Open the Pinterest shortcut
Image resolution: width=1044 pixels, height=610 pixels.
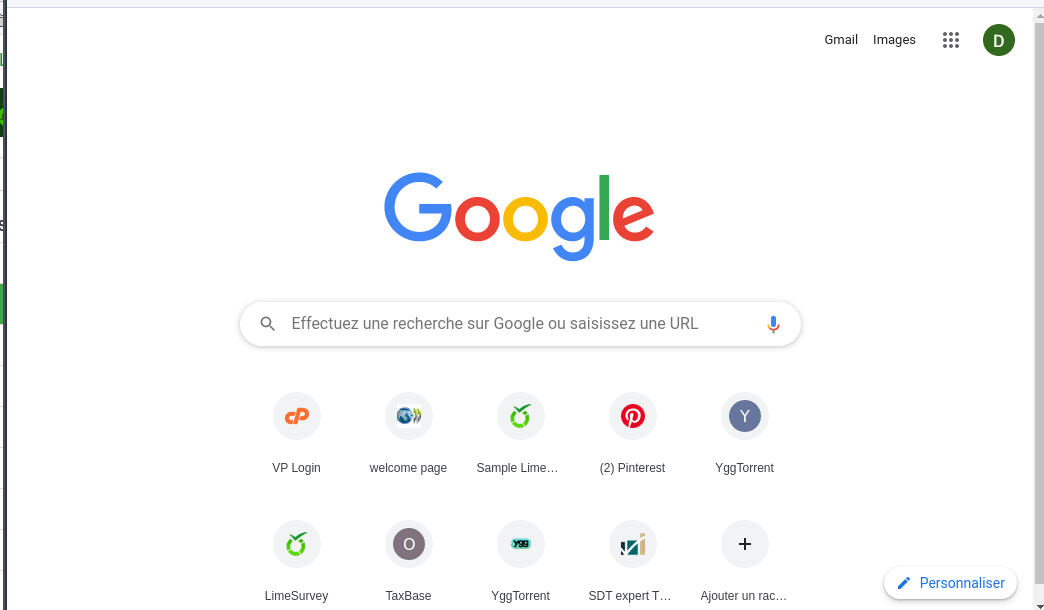point(633,416)
